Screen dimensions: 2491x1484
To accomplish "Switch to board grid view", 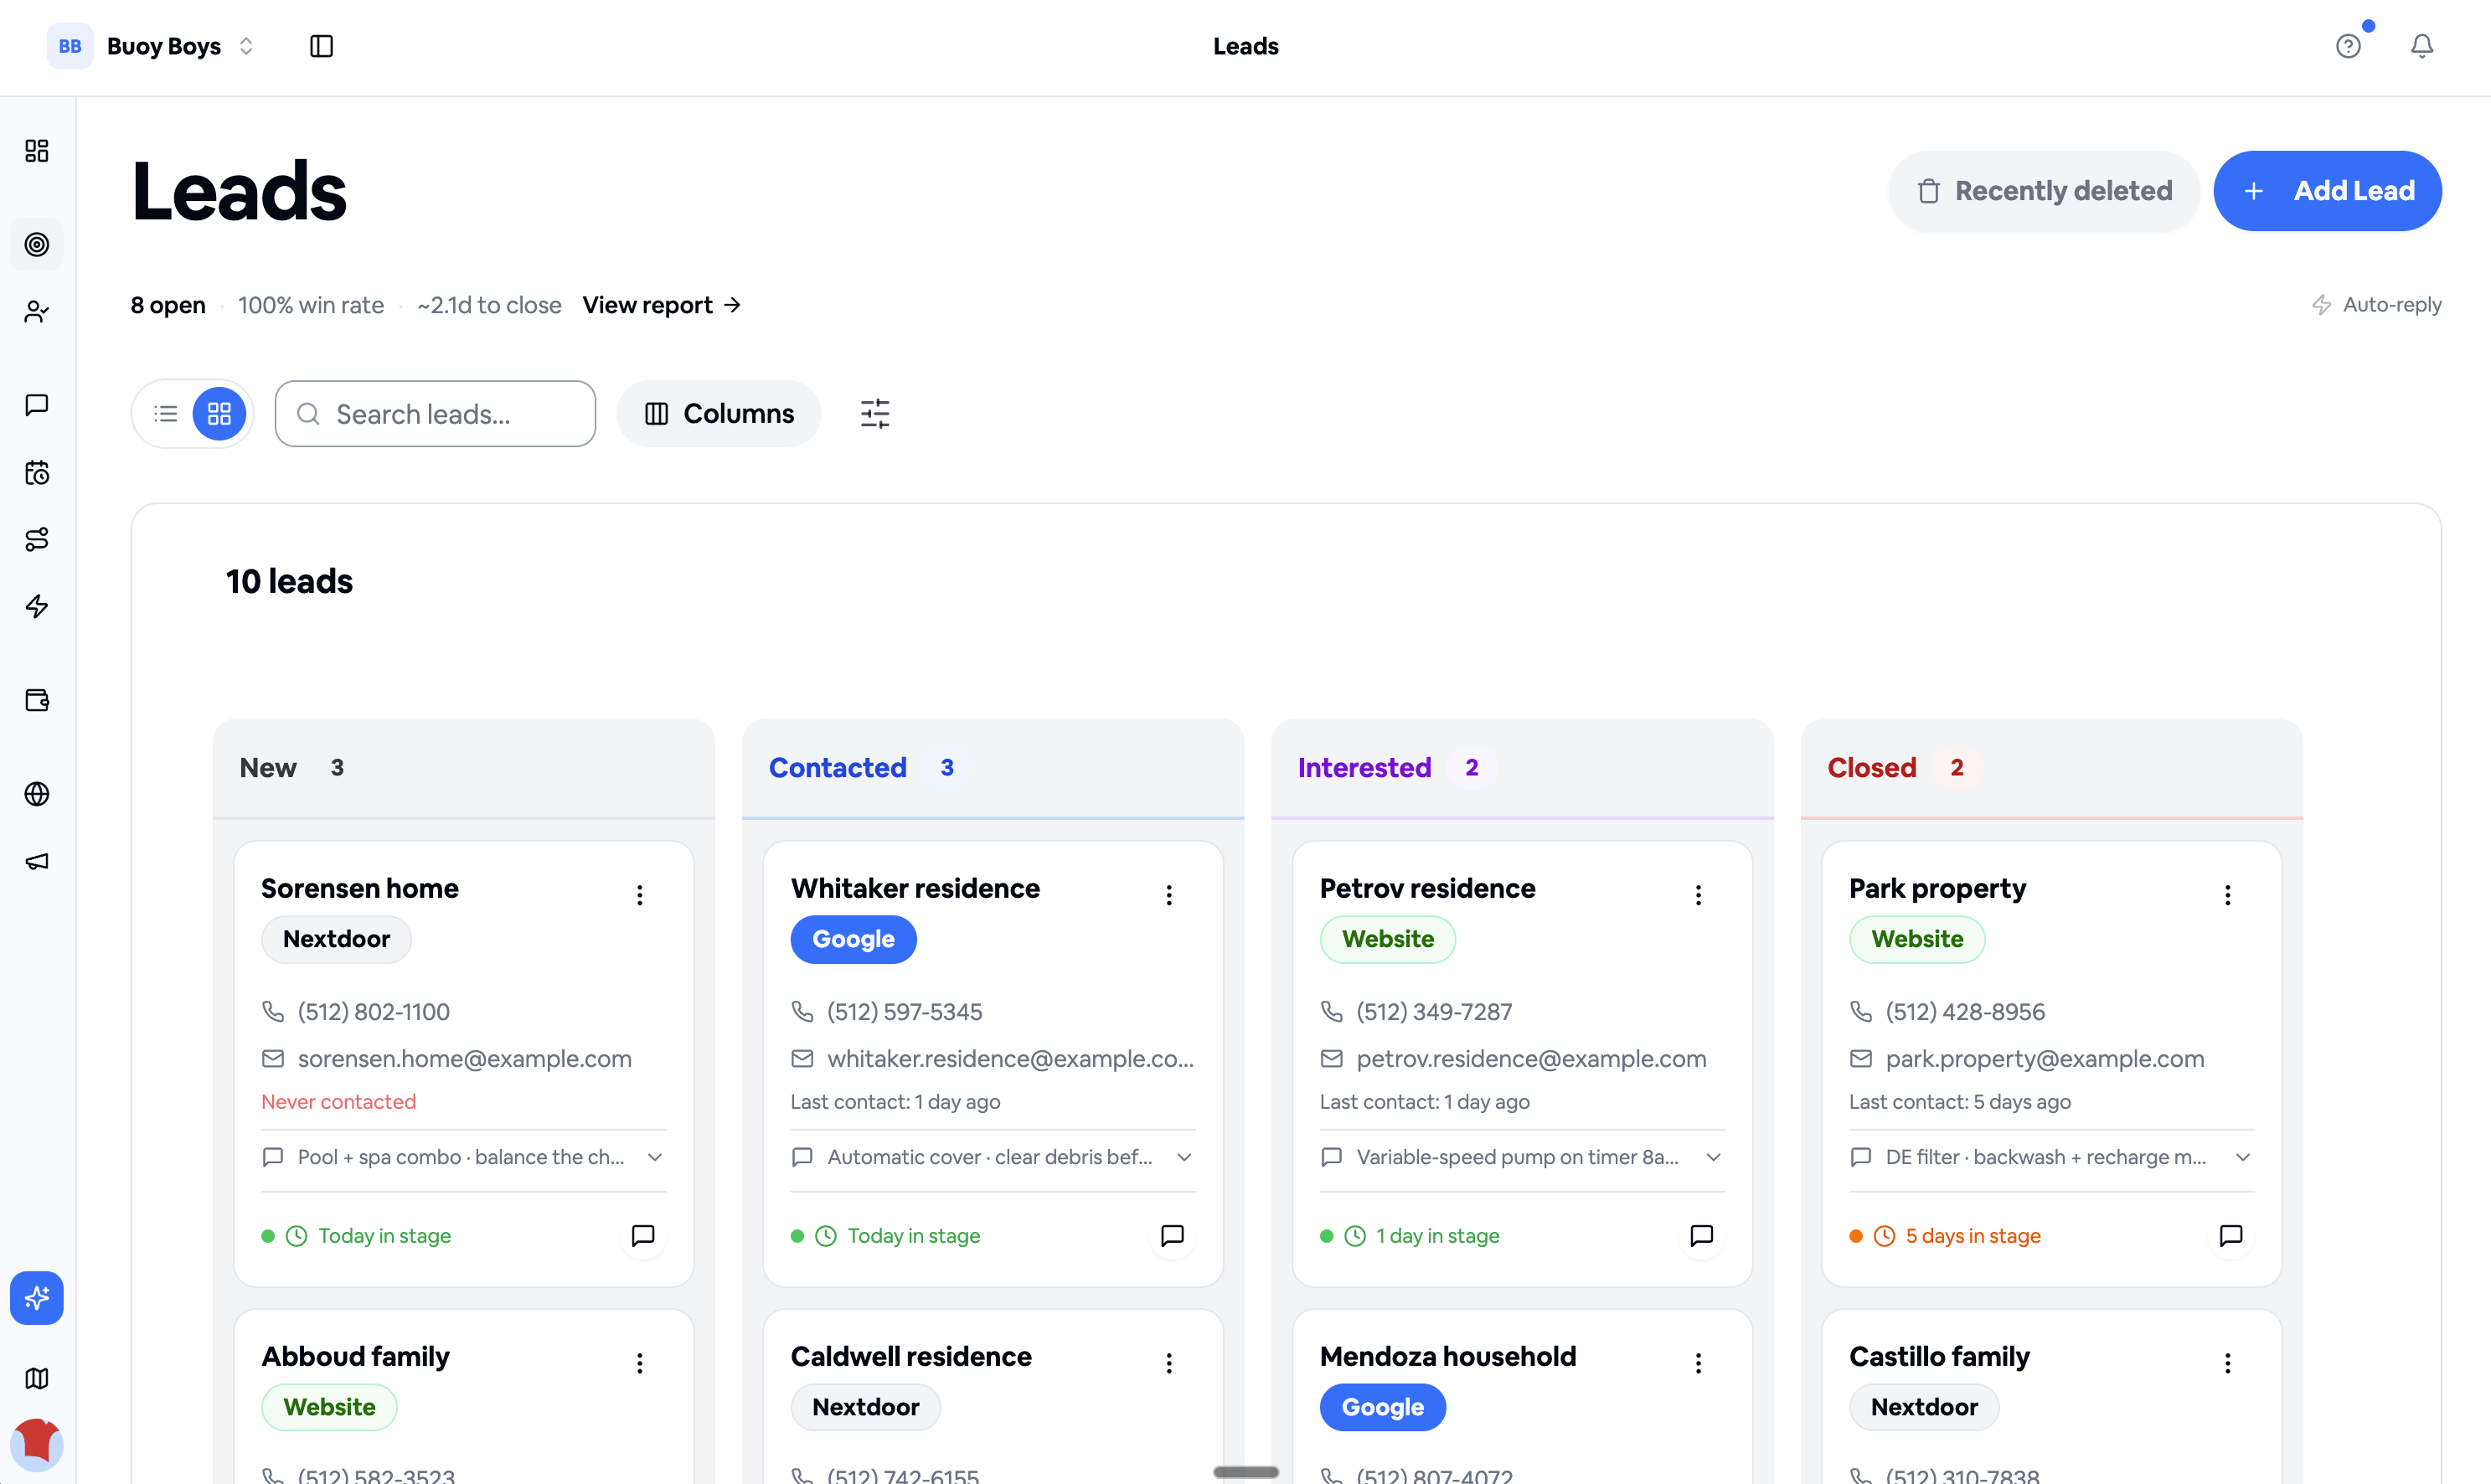I will [219, 413].
